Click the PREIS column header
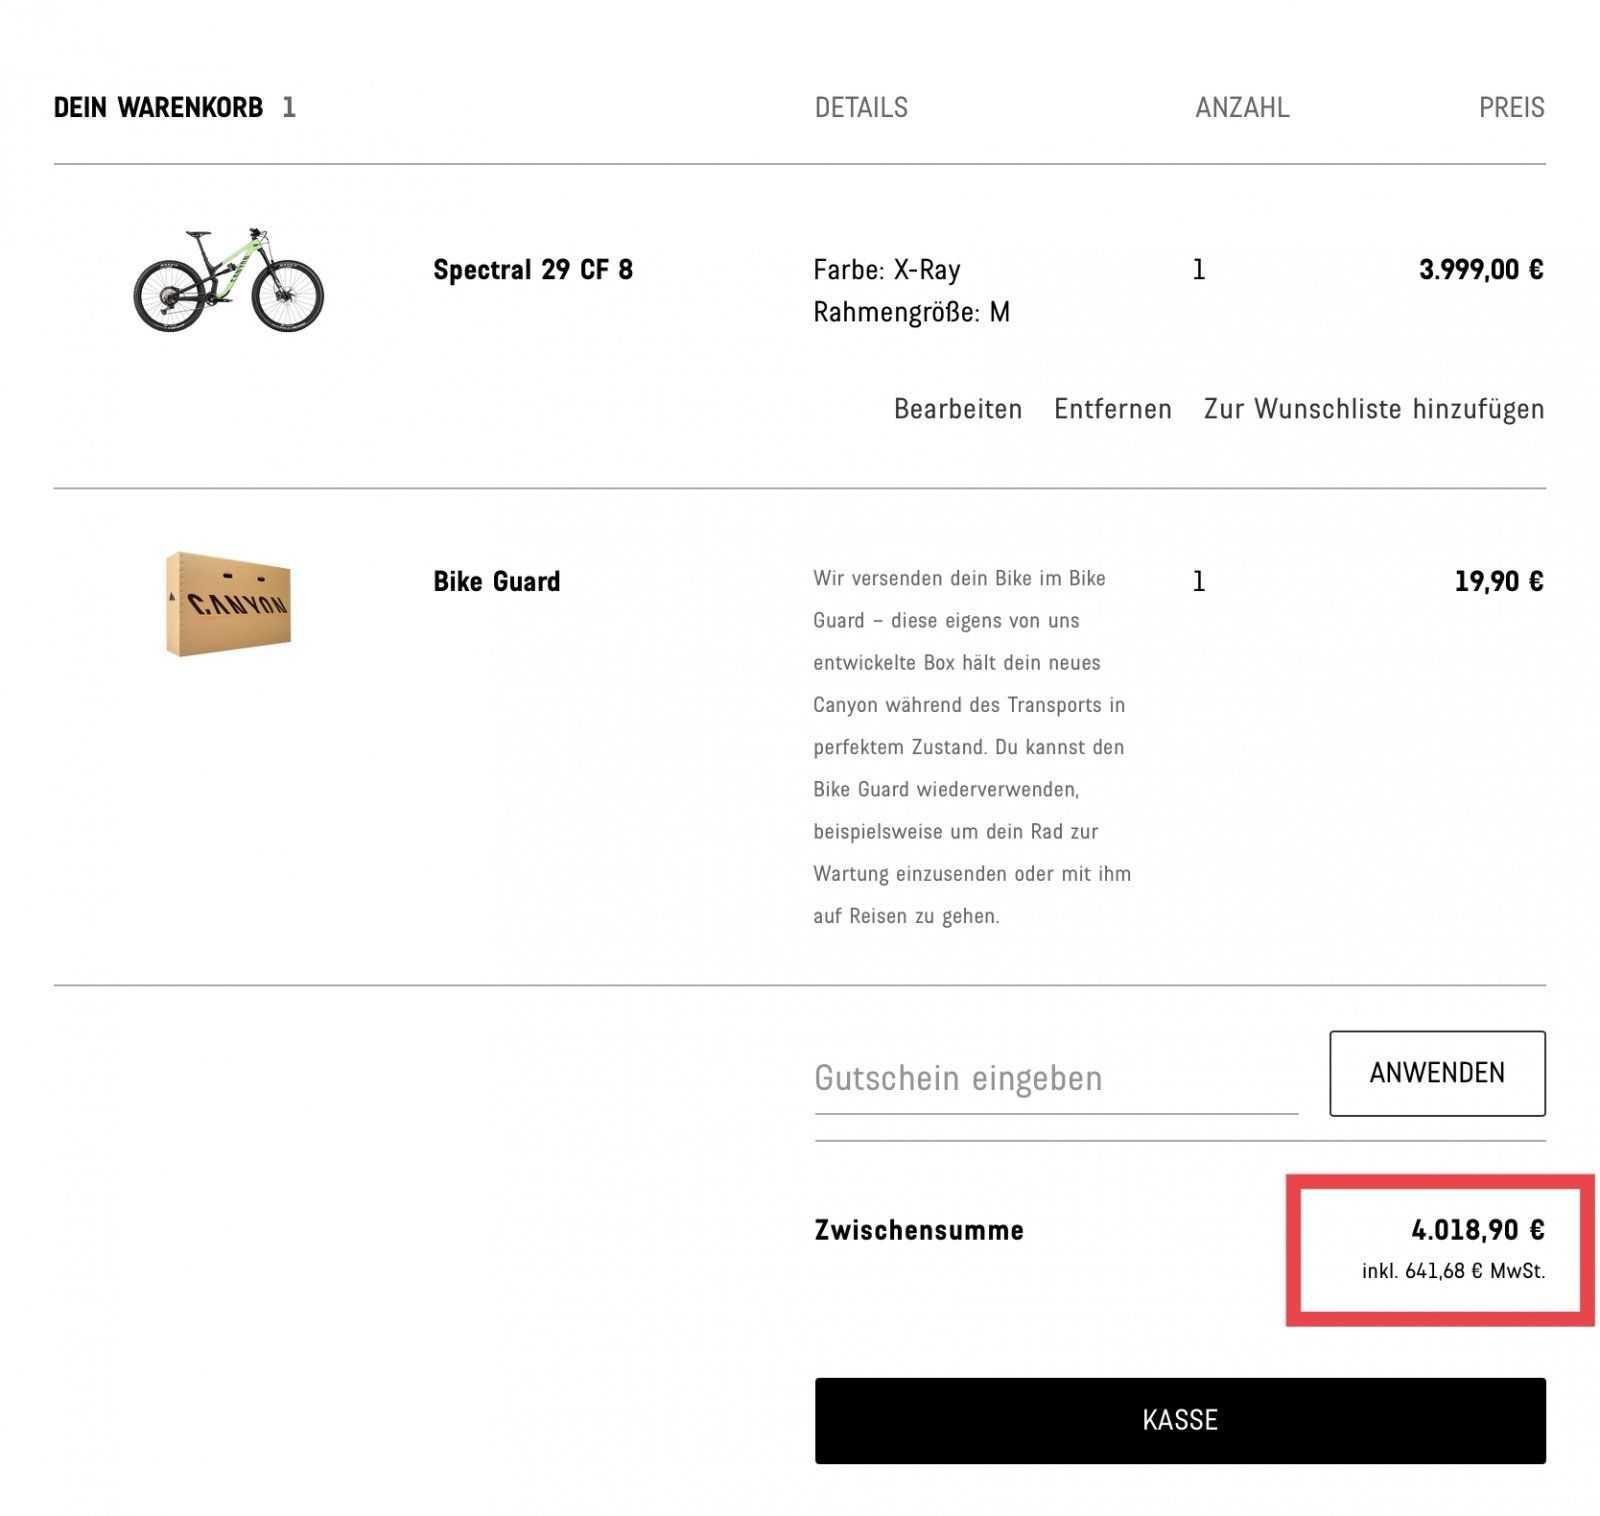Image resolution: width=1600 pixels, height=1516 pixels. 1510,108
